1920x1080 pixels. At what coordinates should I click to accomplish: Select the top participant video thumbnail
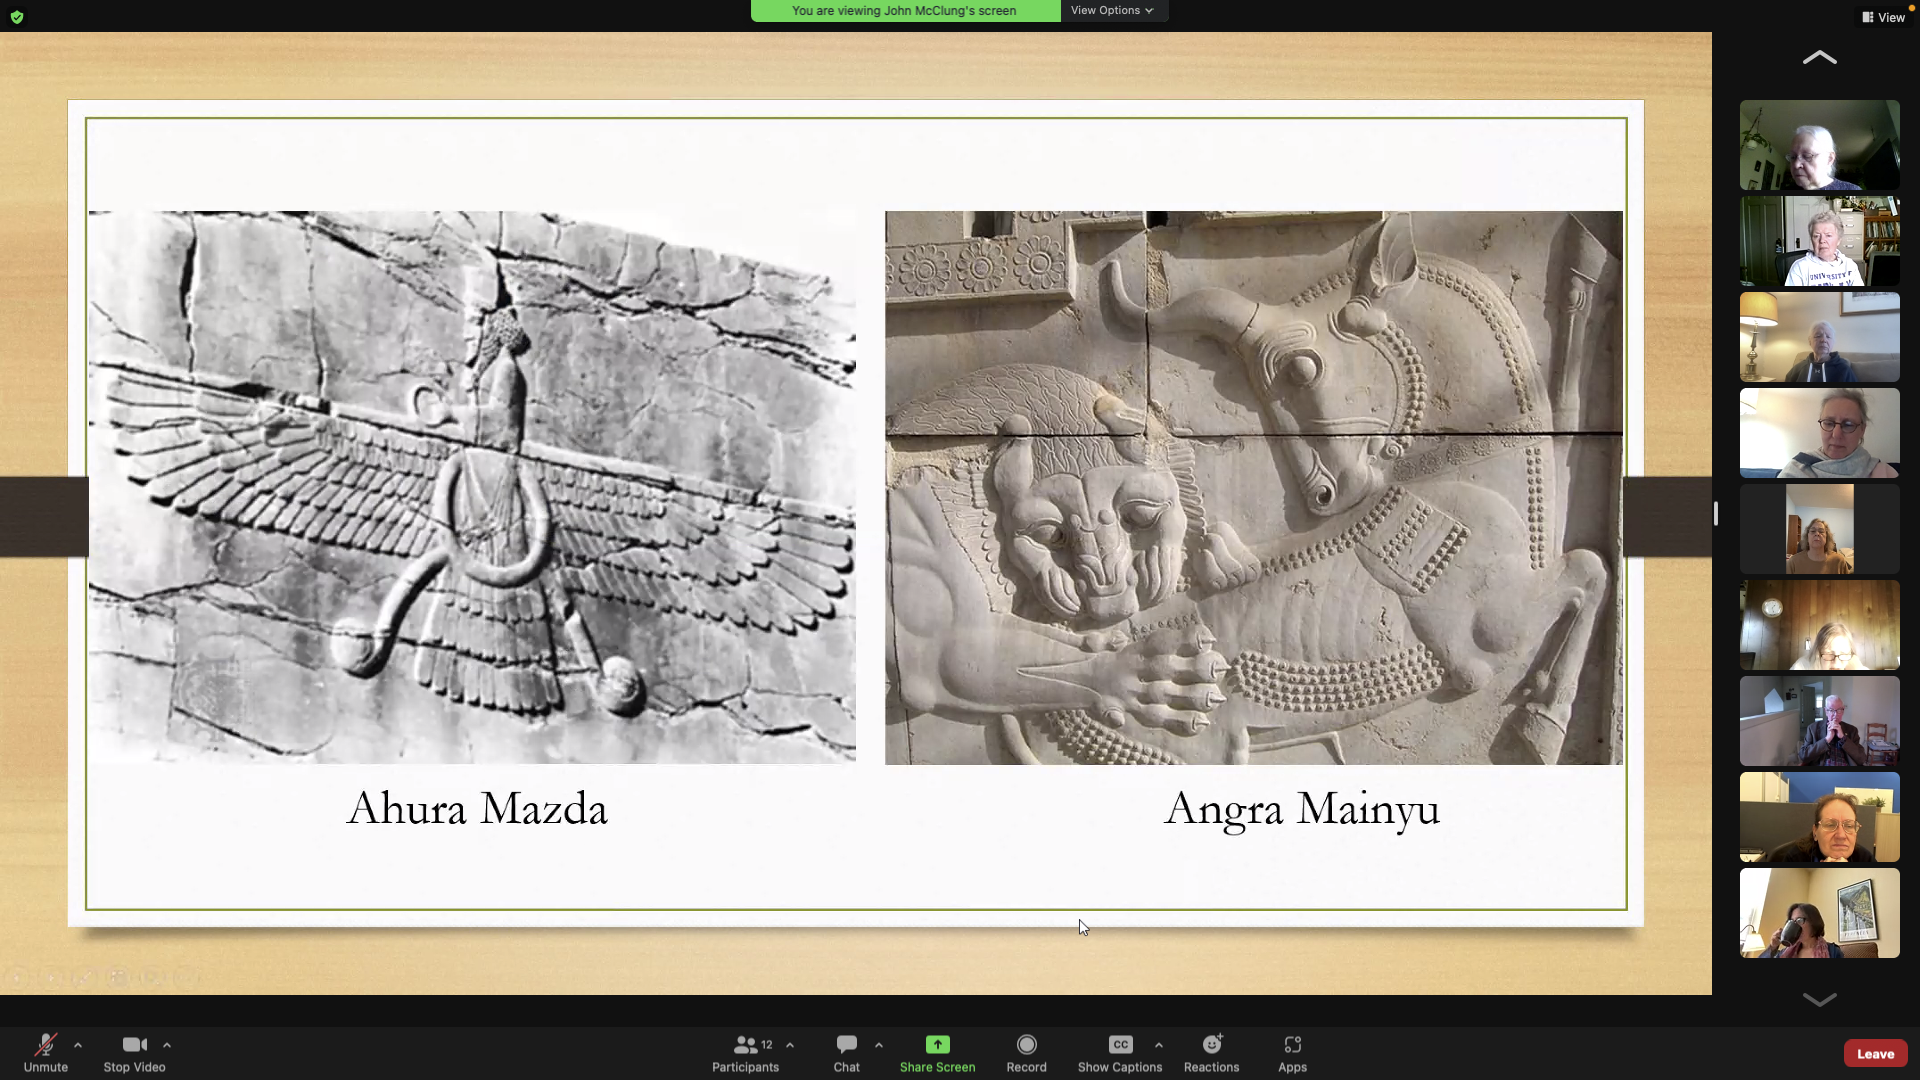tap(1819, 145)
